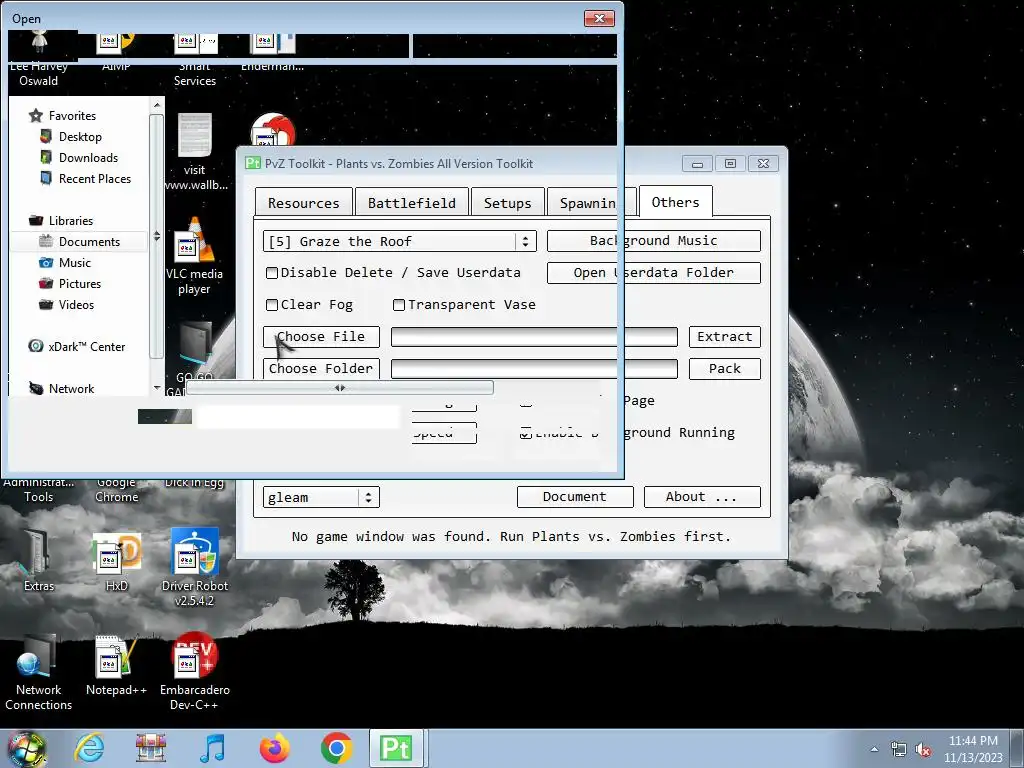
Task: Select Videos library
Action: tap(76, 304)
